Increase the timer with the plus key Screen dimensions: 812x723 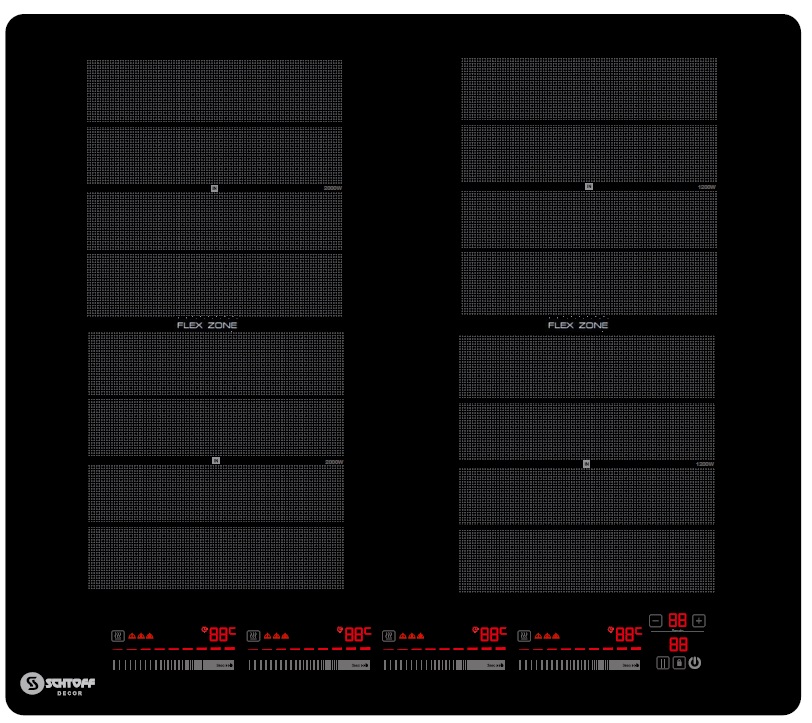click(x=697, y=621)
